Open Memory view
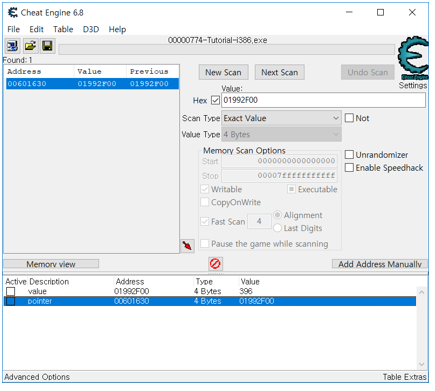This screenshot has height=391, width=435. (x=51, y=264)
